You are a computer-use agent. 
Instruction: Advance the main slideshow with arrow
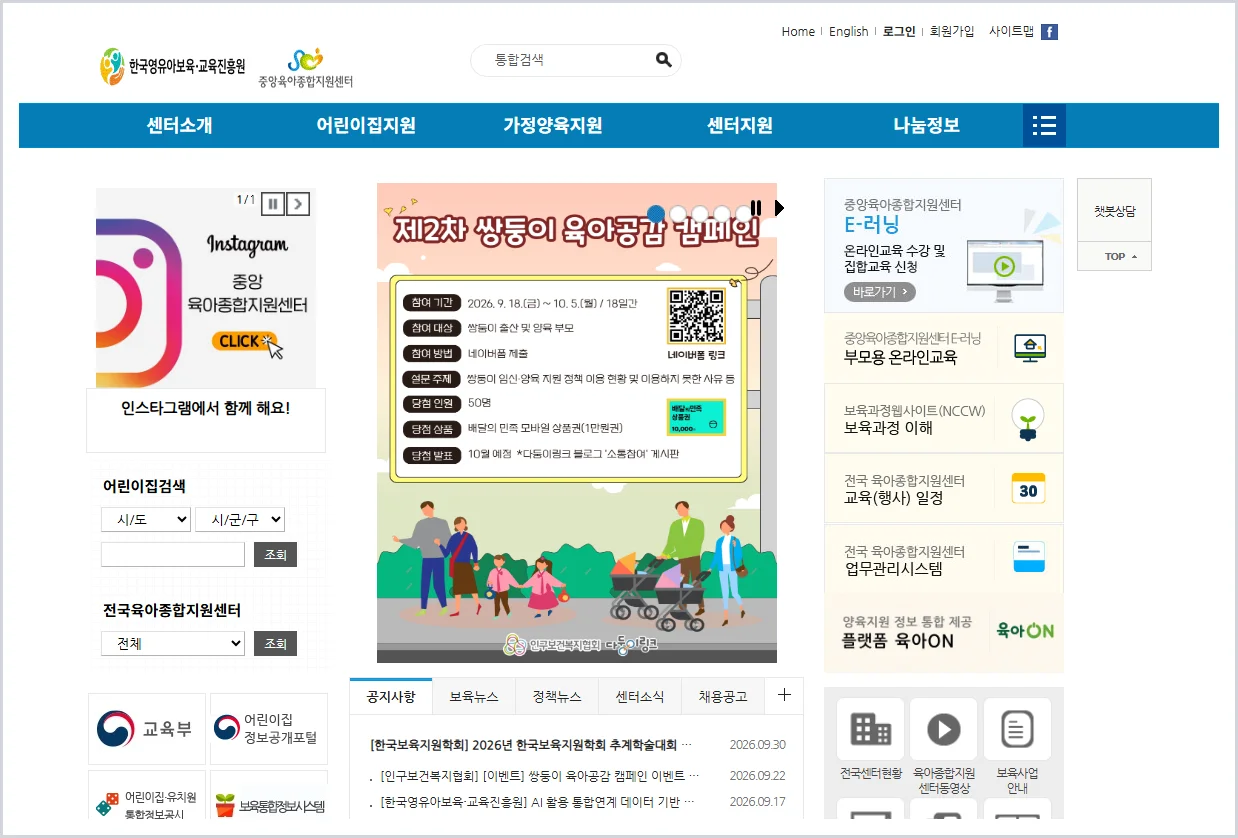click(780, 208)
